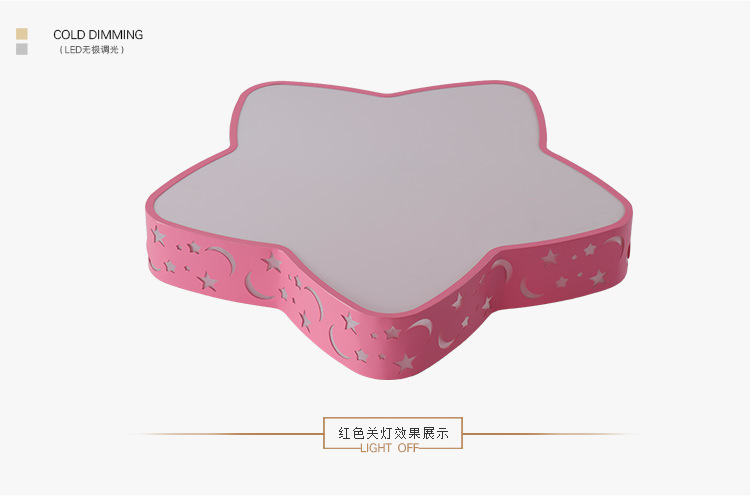Click the top center notch of star rim
This screenshot has height=501, width=750.
(x=387, y=94)
